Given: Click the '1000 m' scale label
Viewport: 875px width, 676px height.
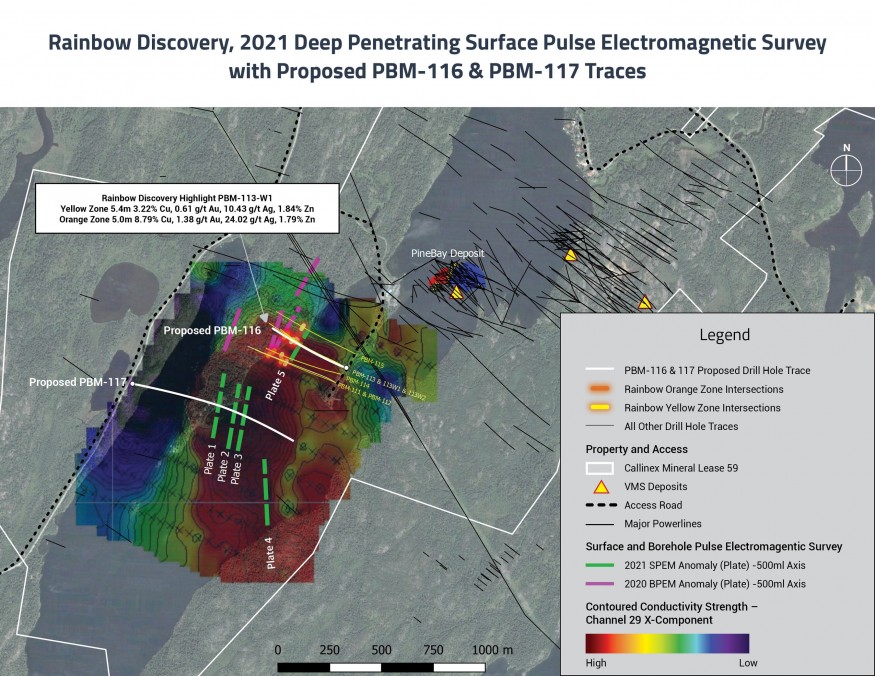Looking at the screenshot, I should (x=492, y=650).
